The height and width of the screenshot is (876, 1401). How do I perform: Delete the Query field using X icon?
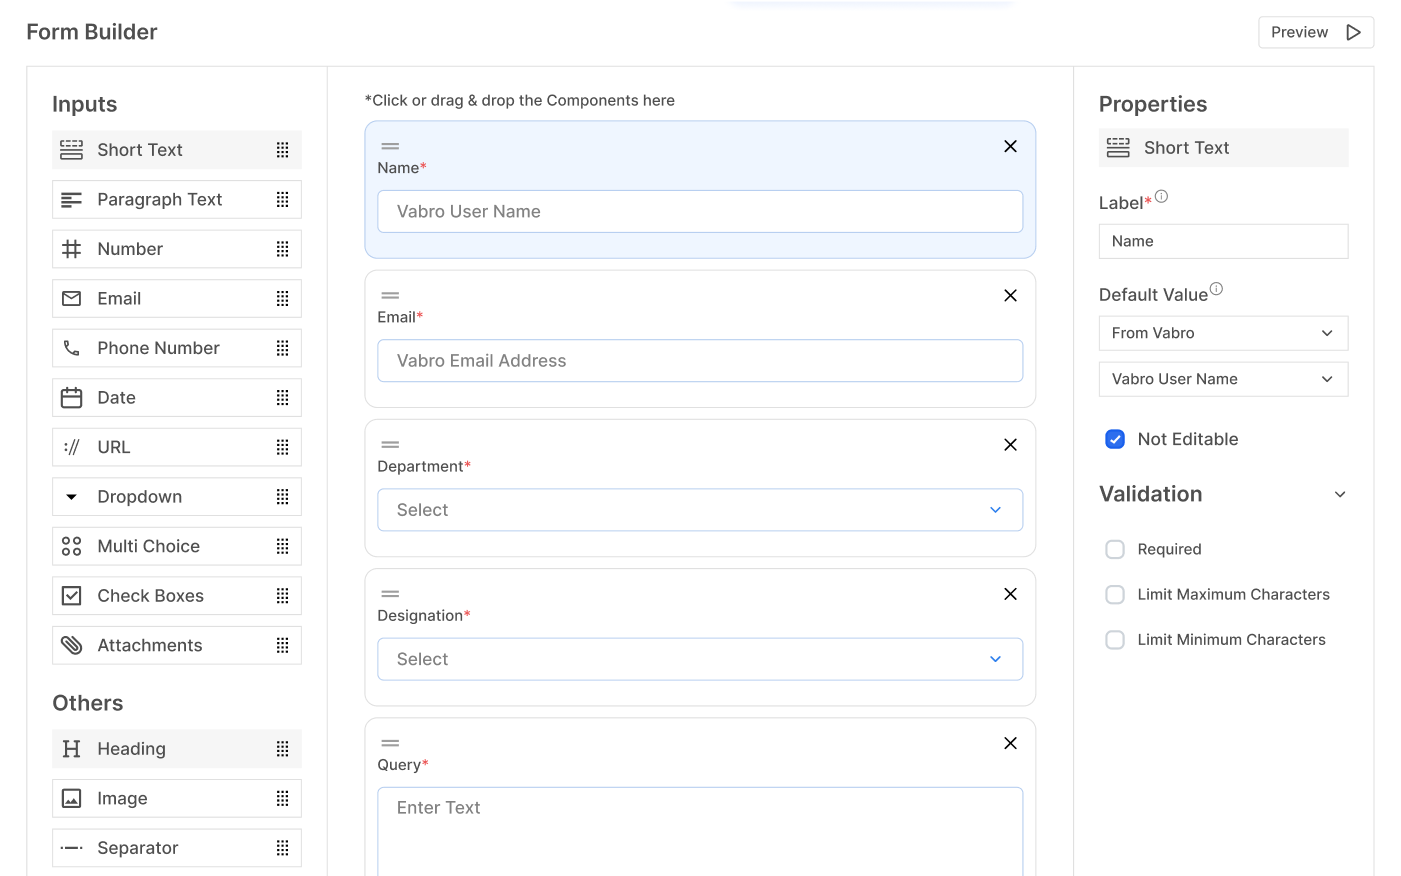1010,743
